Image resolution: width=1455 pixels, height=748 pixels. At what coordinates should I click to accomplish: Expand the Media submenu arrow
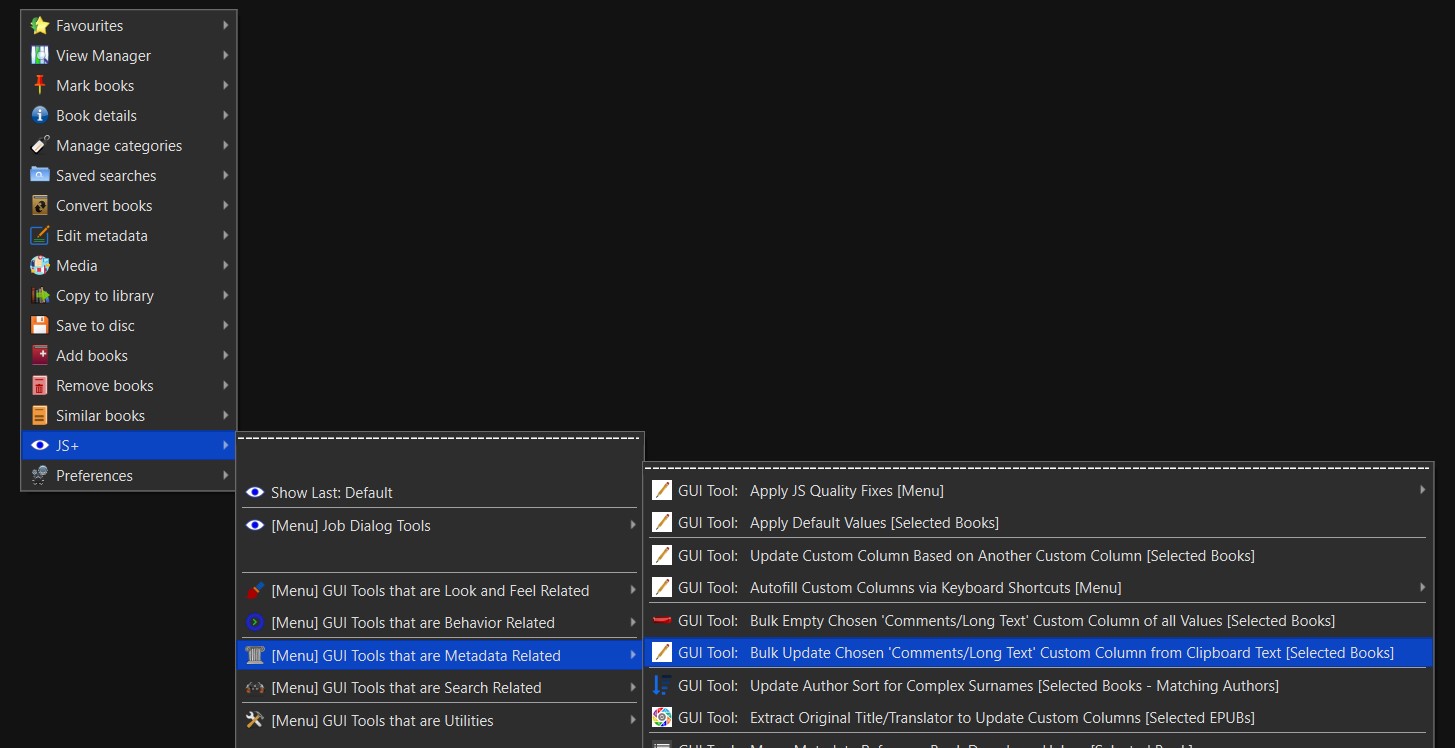pyautogui.click(x=226, y=266)
